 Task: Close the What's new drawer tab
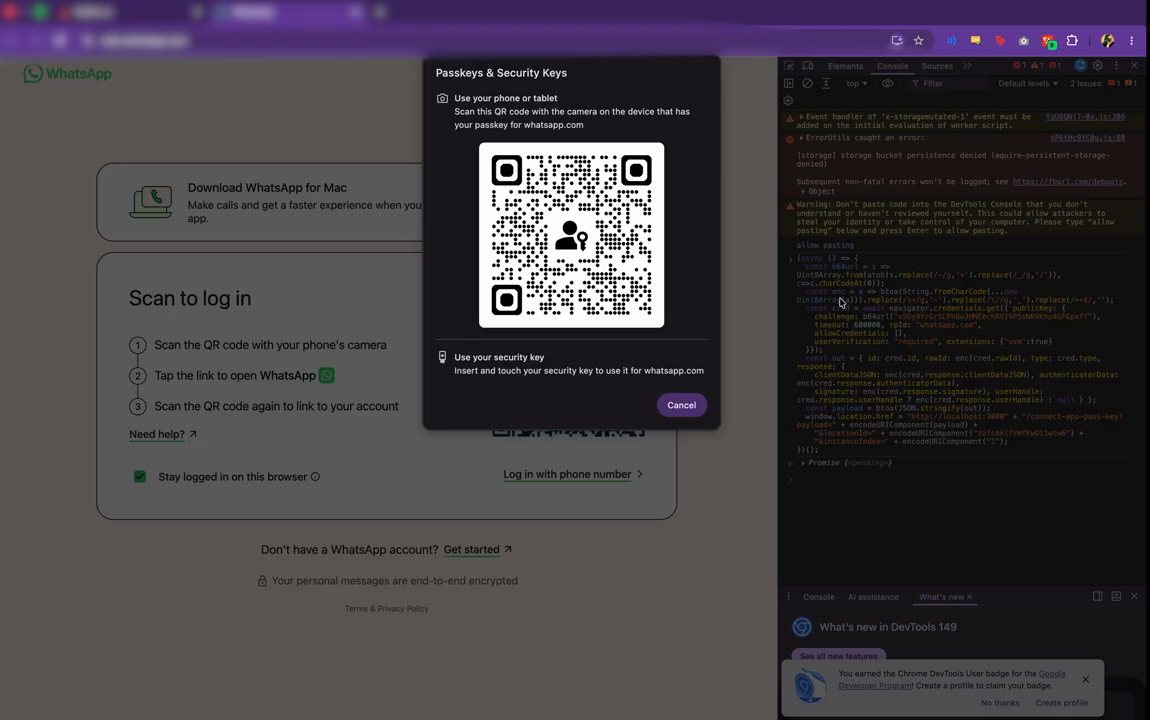click(970, 597)
